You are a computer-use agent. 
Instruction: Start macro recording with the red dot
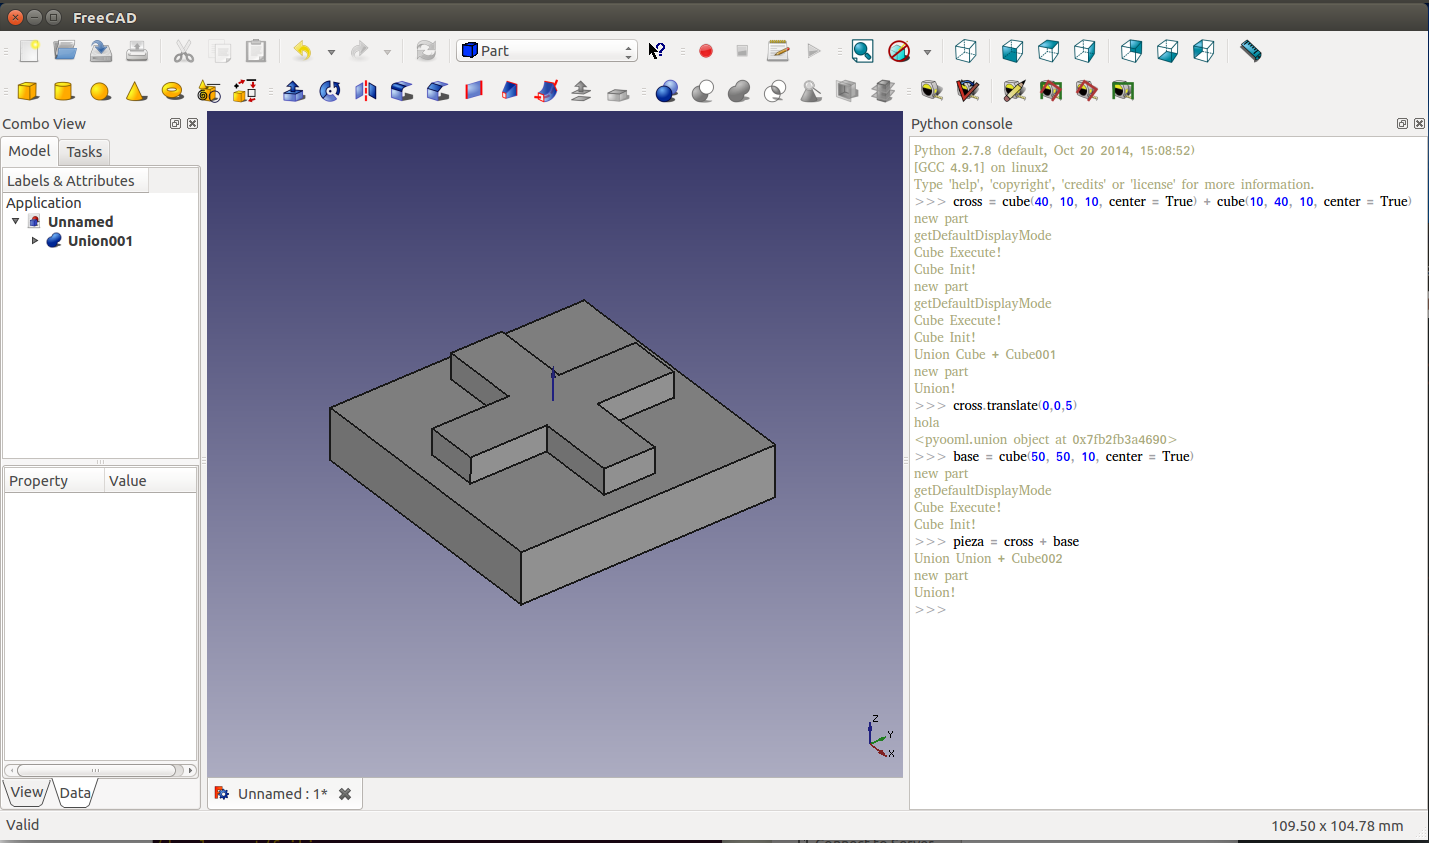pyautogui.click(x=706, y=51)
